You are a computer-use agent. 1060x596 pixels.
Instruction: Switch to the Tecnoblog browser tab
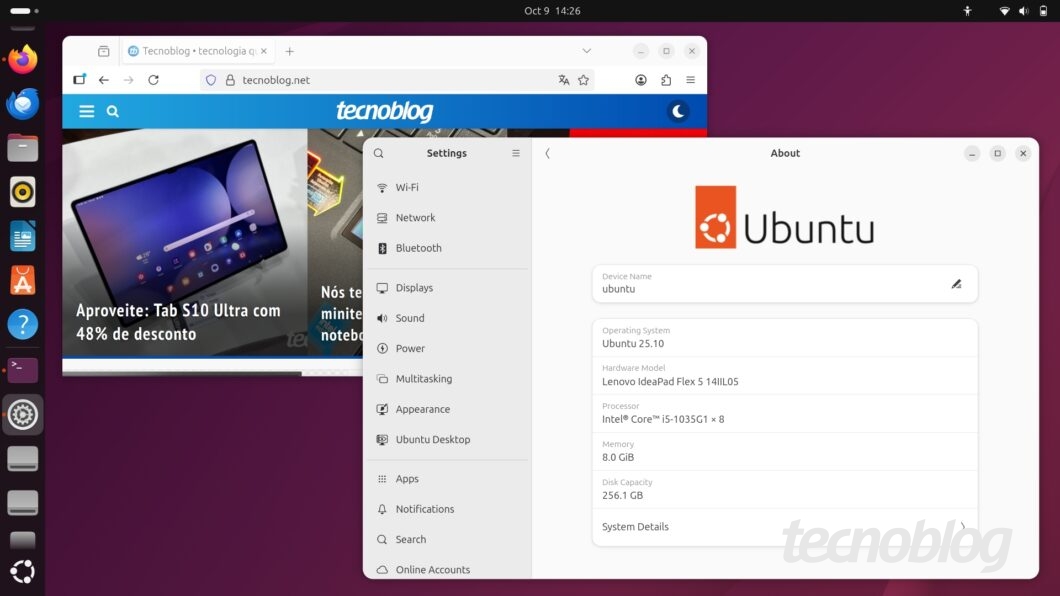click(193, 50)
